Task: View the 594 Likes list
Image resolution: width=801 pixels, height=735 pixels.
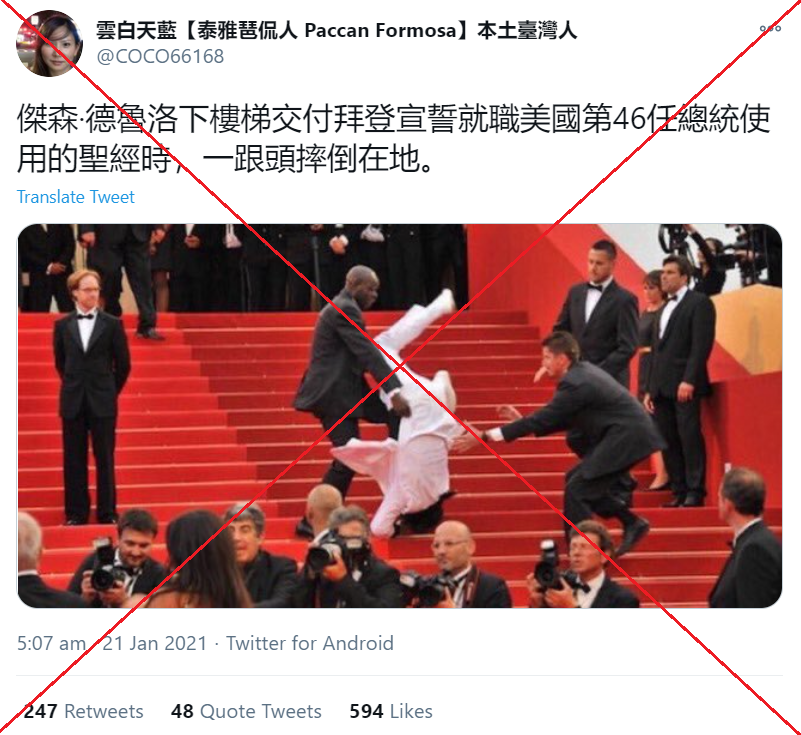Action: pos(391,711)
